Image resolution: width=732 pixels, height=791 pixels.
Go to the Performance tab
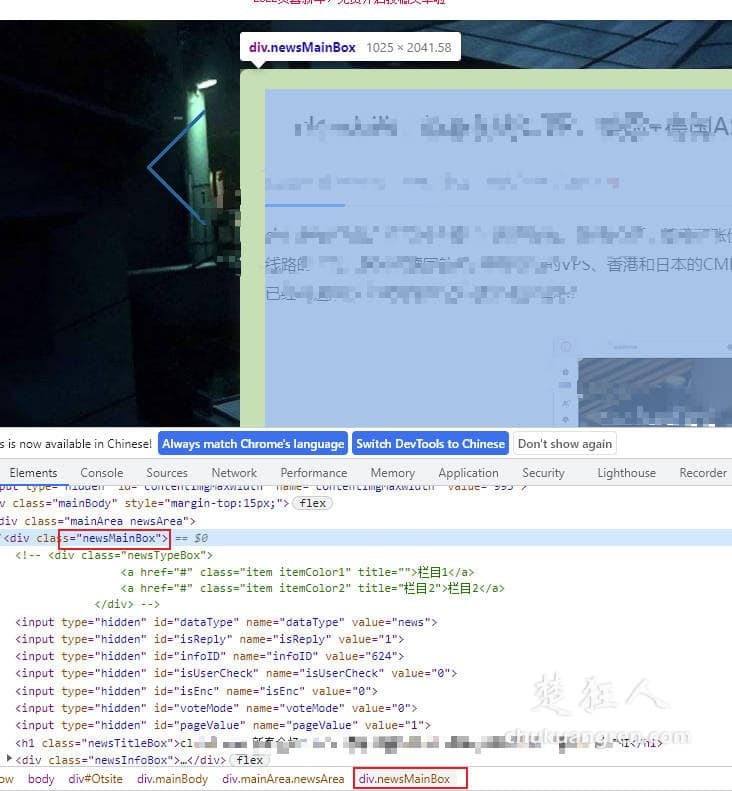coord(313,473)
